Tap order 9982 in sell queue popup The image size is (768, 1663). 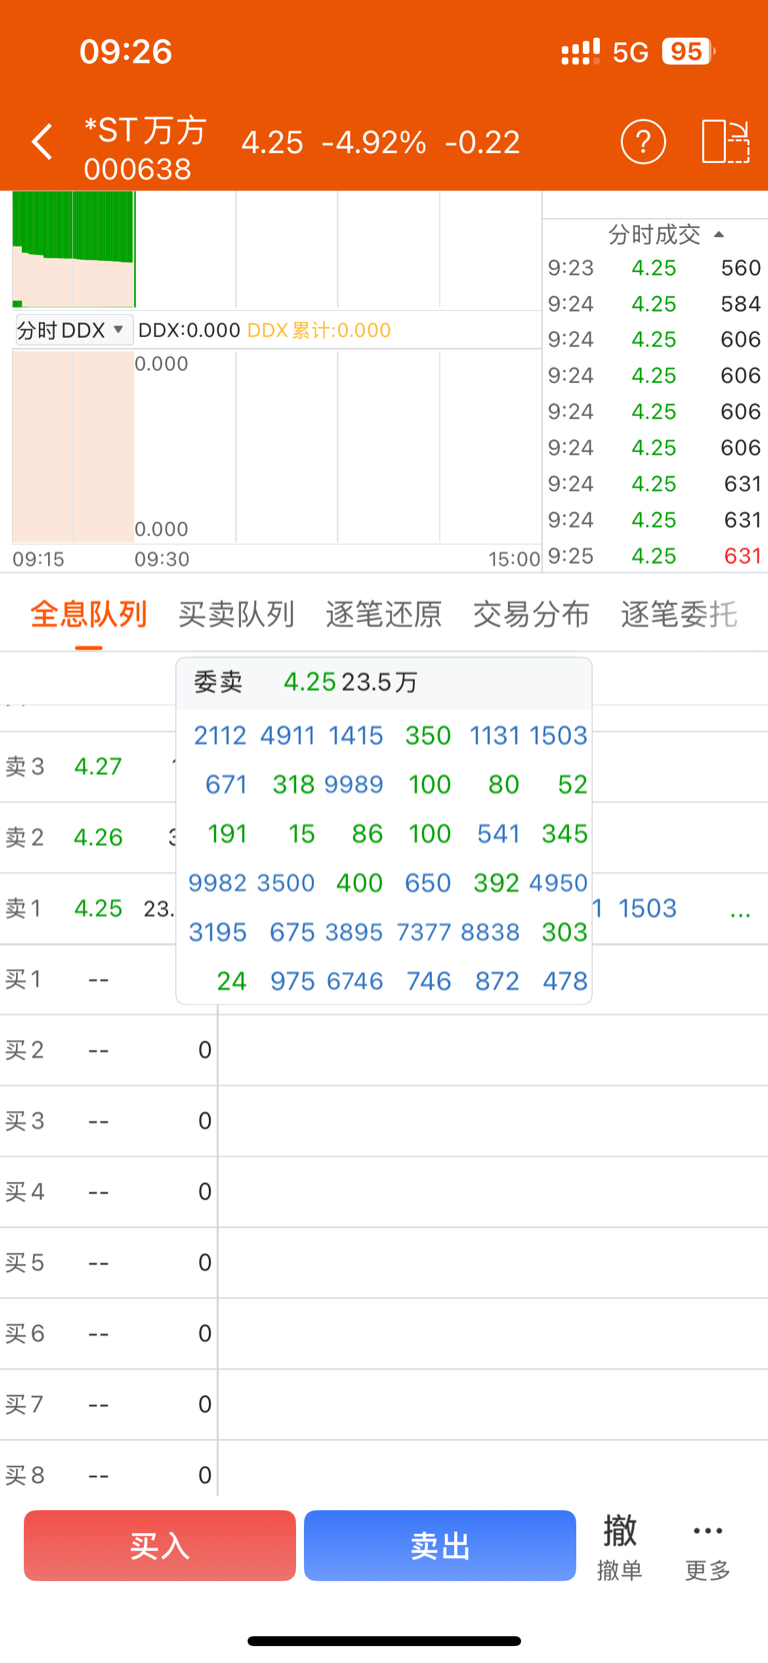tap(217, 883)
